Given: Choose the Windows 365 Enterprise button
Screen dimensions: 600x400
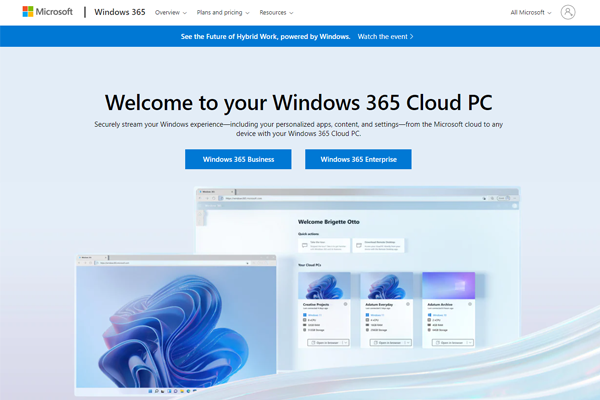Looking at the screenshot, I should [358, 159].
